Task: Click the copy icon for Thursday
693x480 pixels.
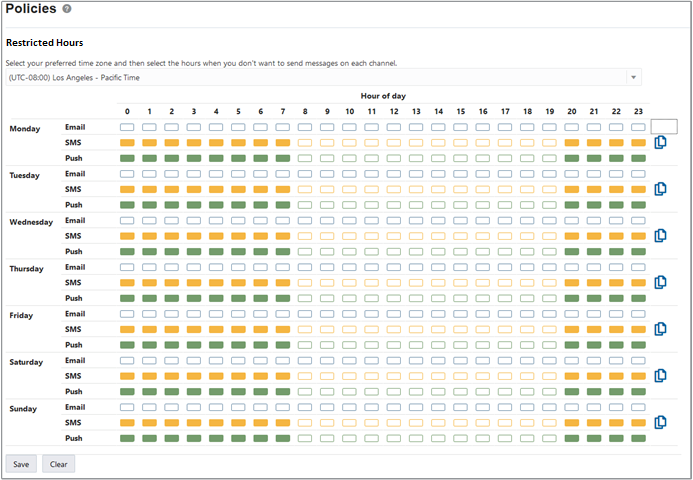Action: tap(660, 282)
